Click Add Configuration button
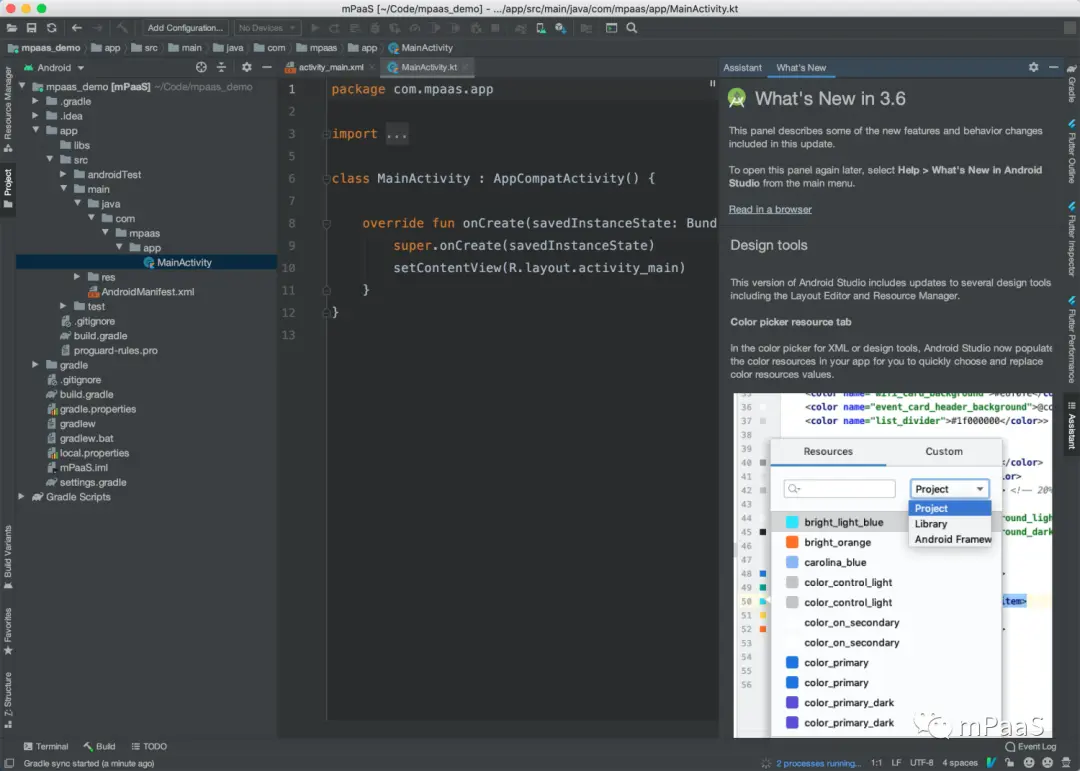This screenshot has width=1080, height=771. click(184, 28)
